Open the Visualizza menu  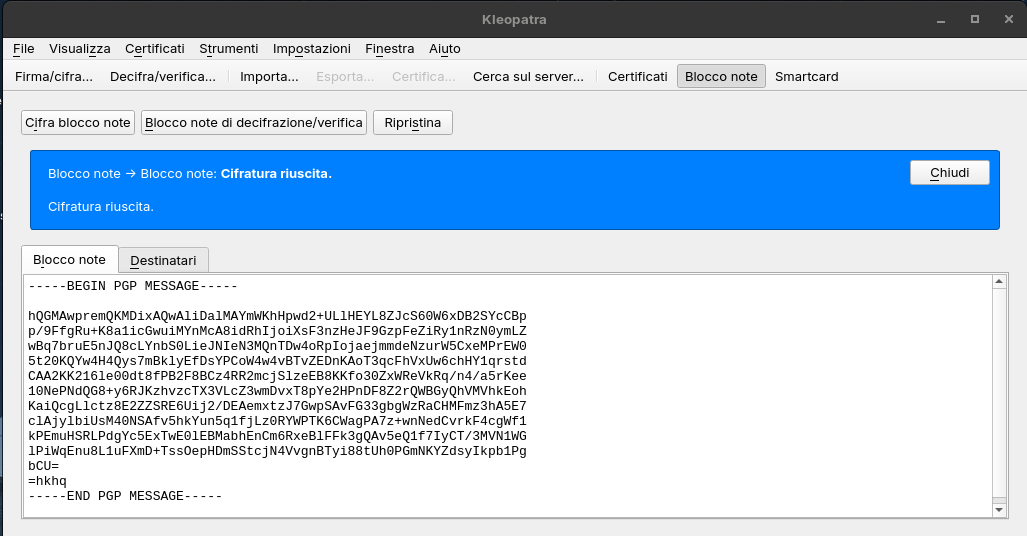pos(80,48)
